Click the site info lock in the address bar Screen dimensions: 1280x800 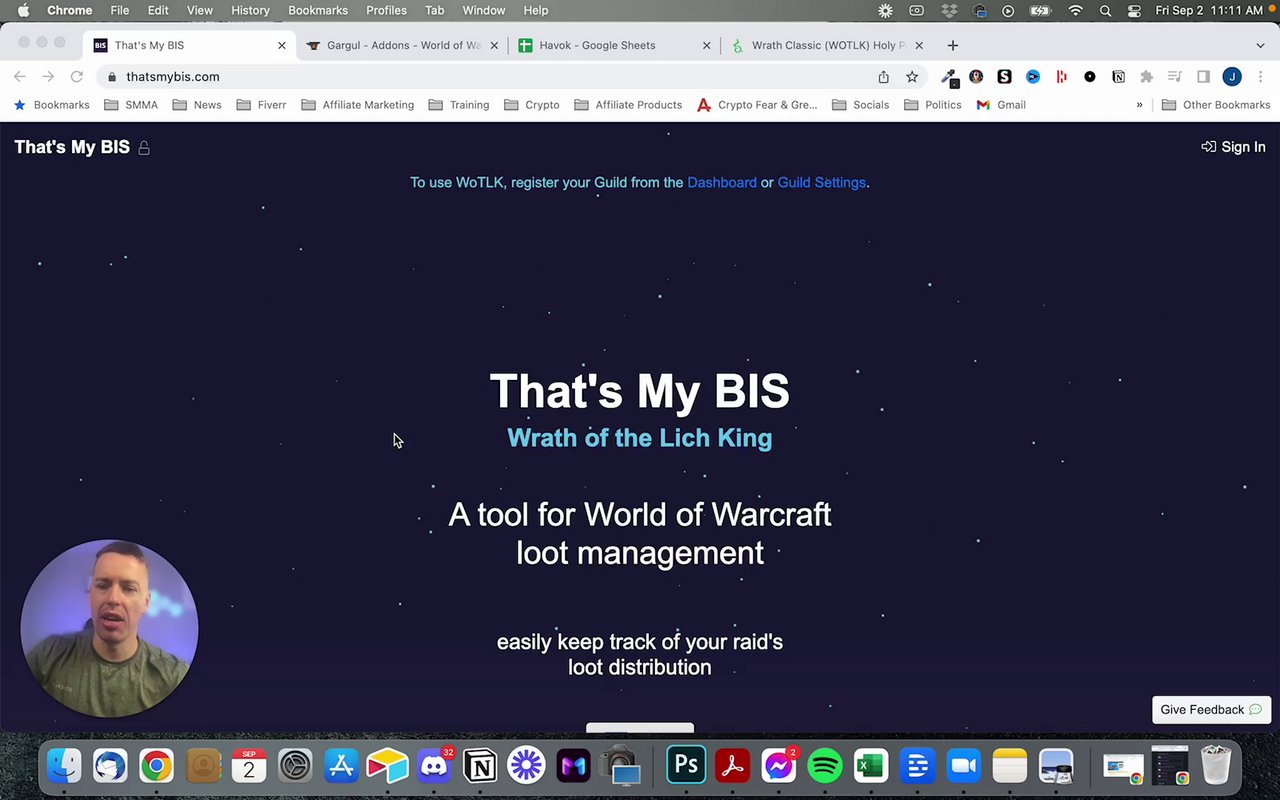click(112, 77)
